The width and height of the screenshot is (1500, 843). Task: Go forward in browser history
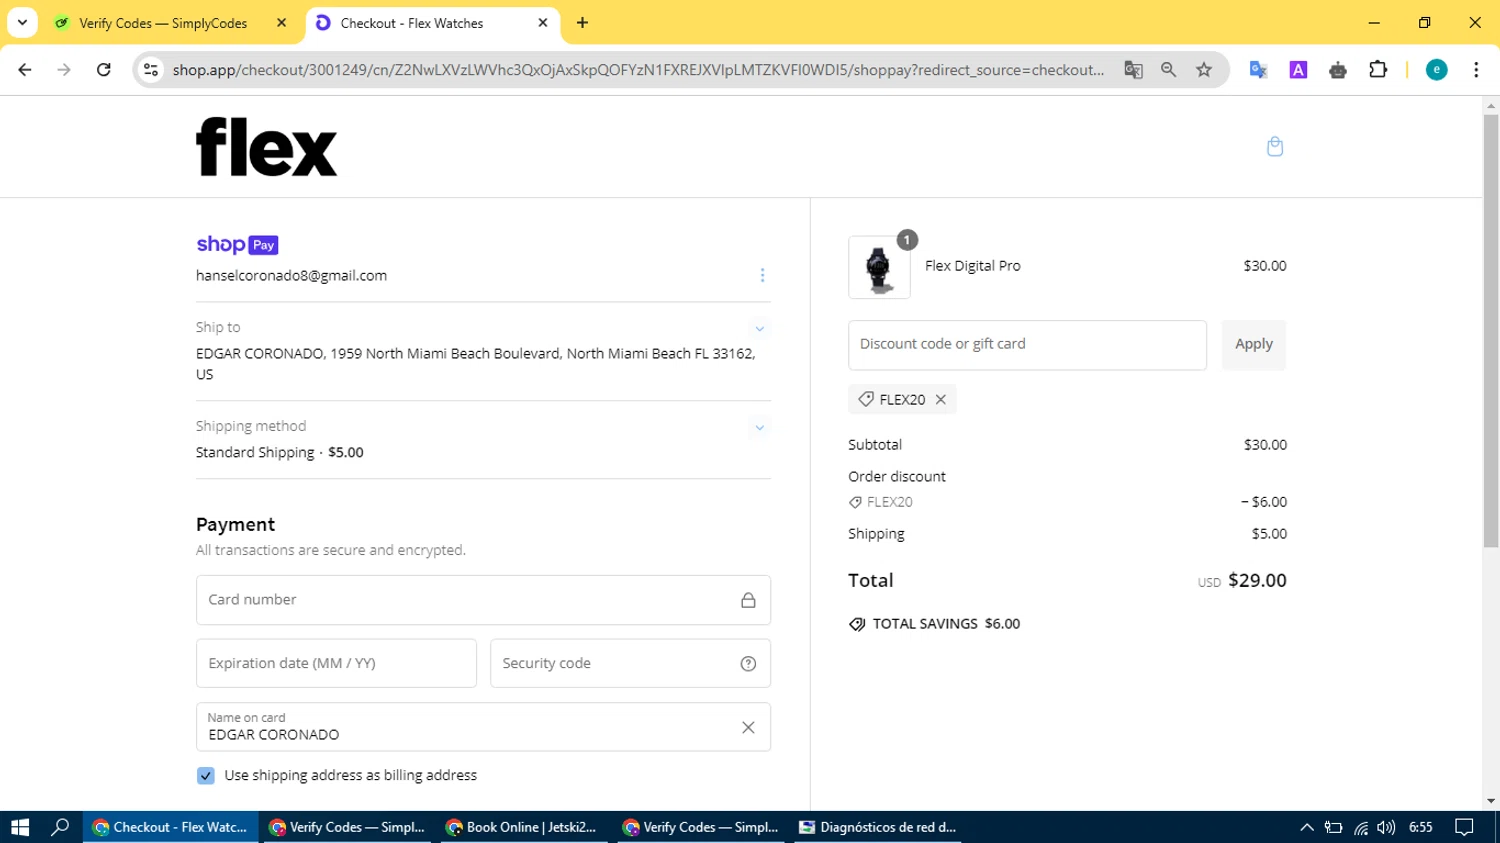64,70
